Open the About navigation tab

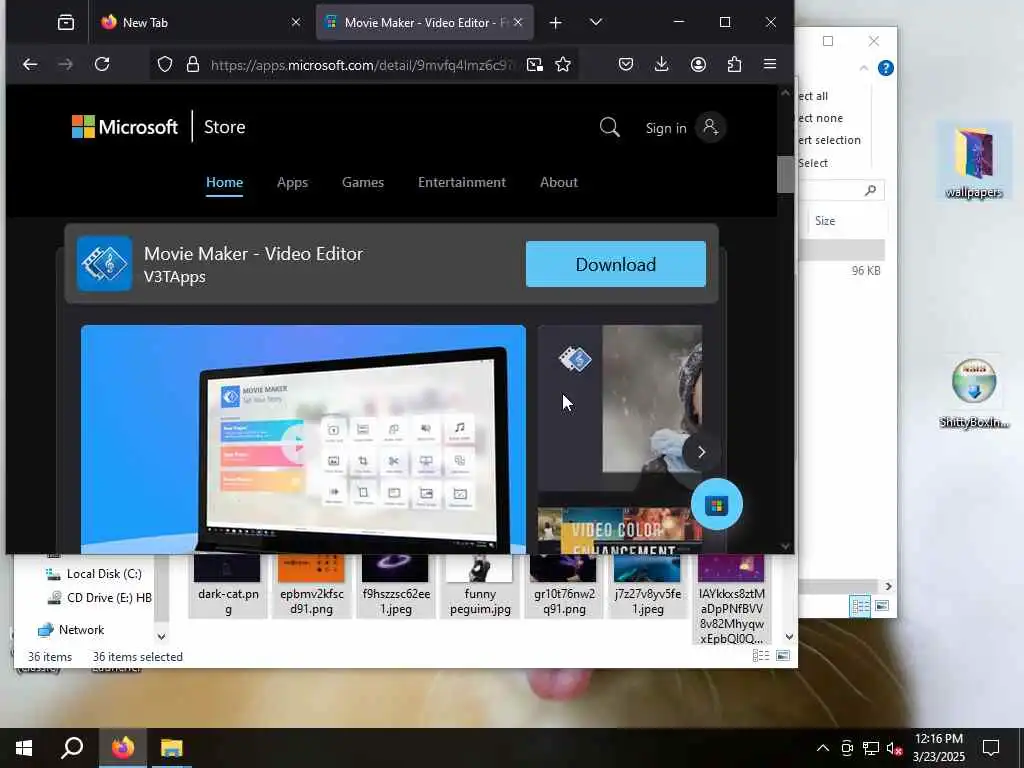(558, 182)
